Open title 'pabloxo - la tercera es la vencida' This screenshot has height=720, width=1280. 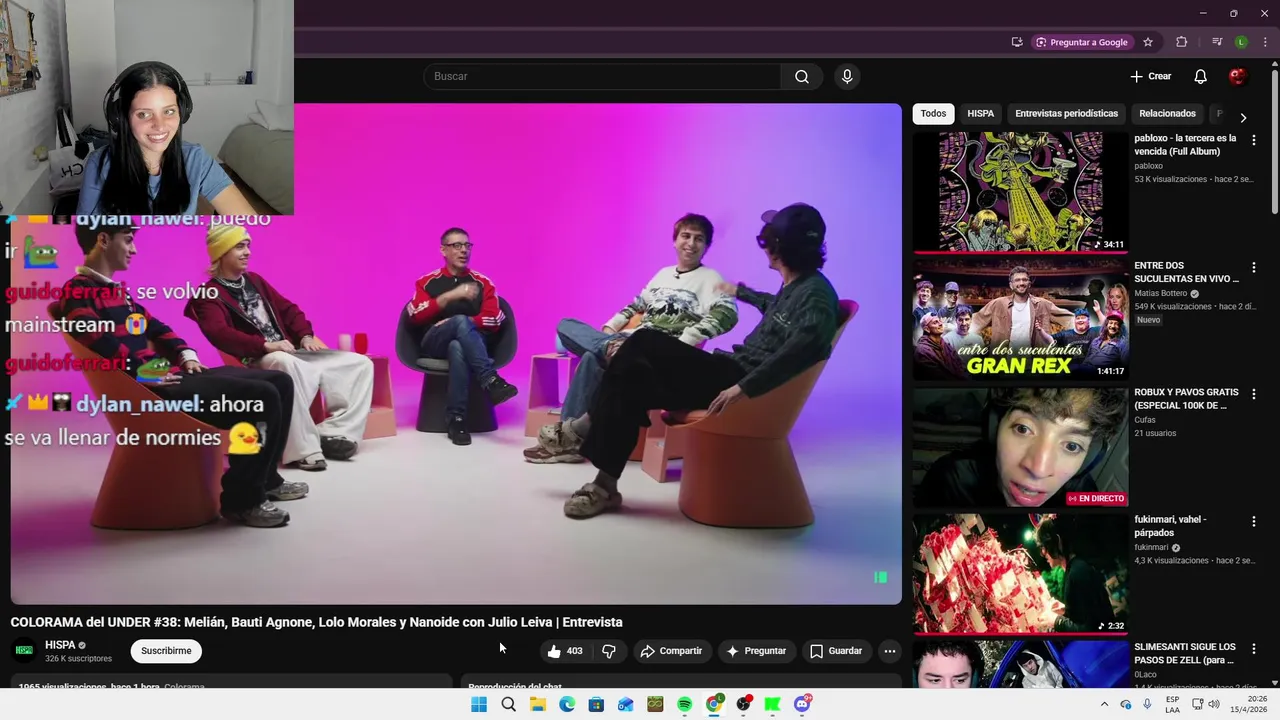(1185, 145)
